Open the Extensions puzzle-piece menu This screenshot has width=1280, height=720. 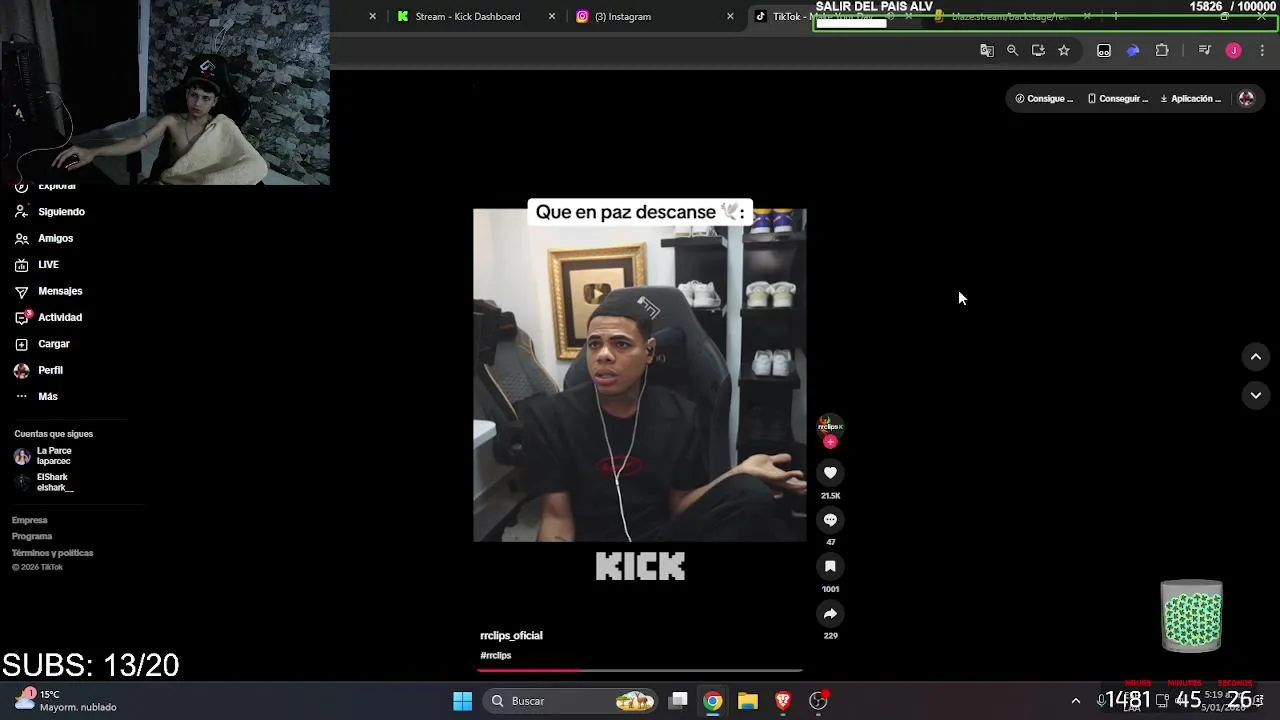1162,50
